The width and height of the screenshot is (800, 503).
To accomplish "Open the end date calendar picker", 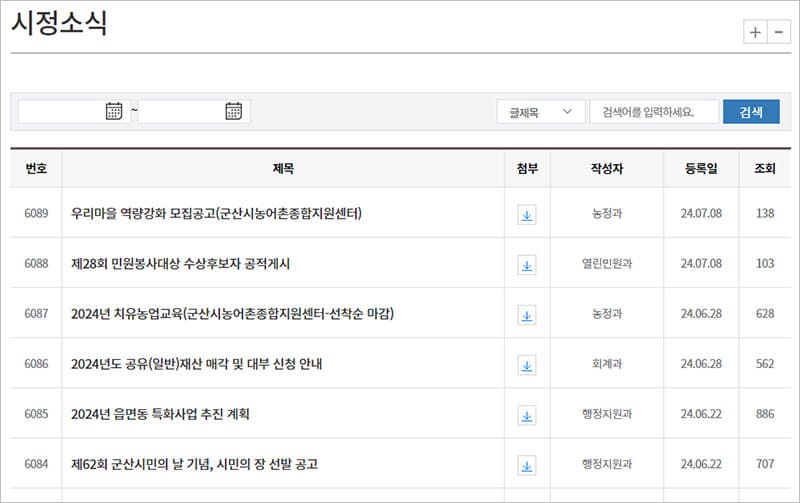I will tap(234, 111).
